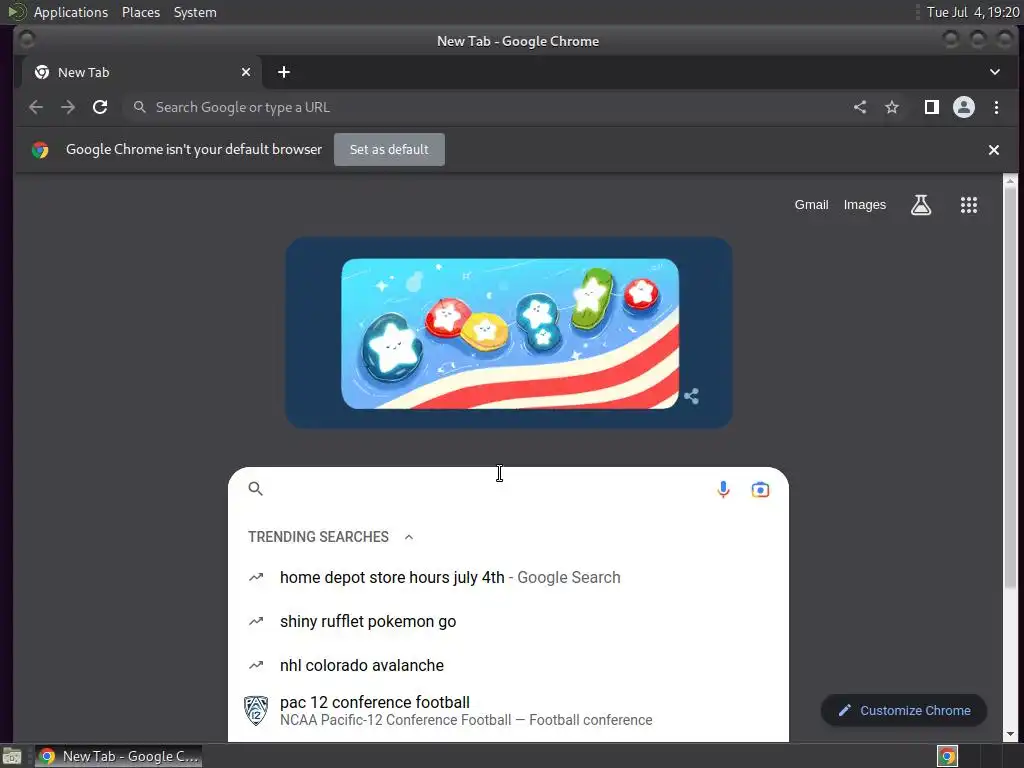This screenshot has height=768, width=1024.
Task: Select 'nhl colorado avalanche' suggestion
Action: 508,665
